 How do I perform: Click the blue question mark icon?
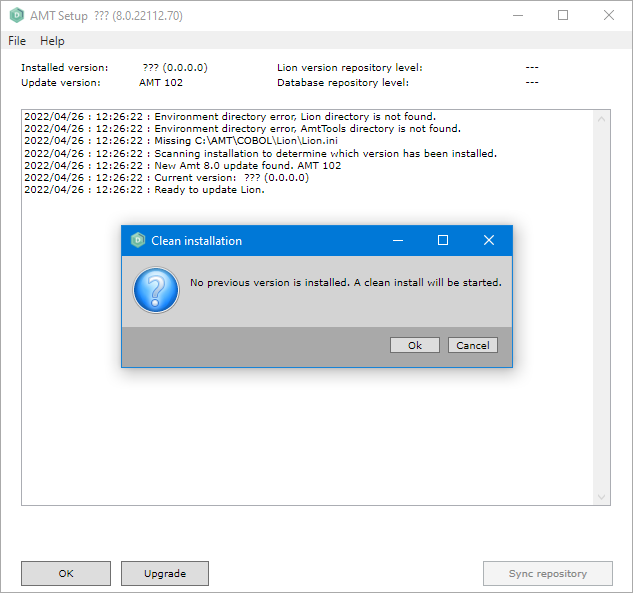tap(156, 290)
